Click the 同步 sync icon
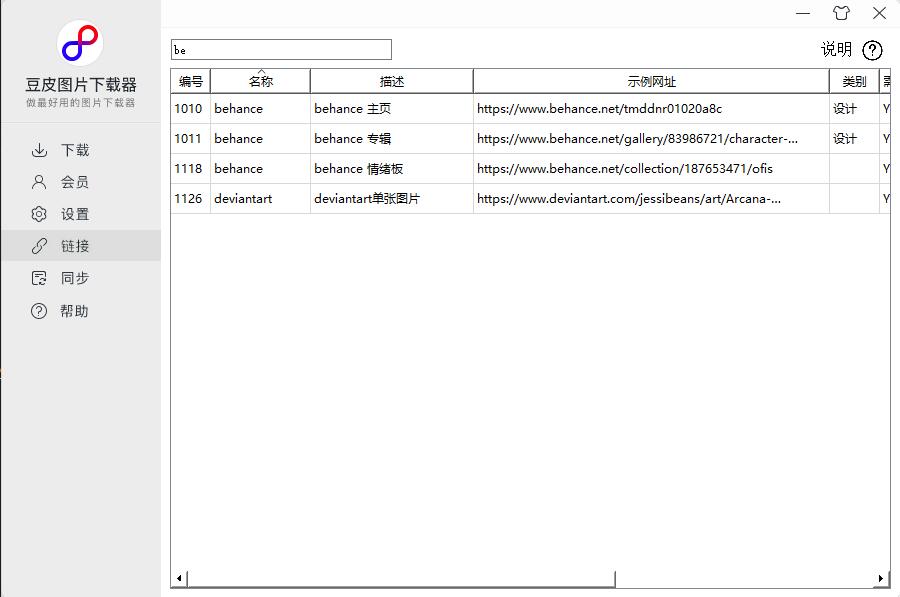The width and height of the screenshot is (900, 597). pyautogui.click(x=39, y=278)
